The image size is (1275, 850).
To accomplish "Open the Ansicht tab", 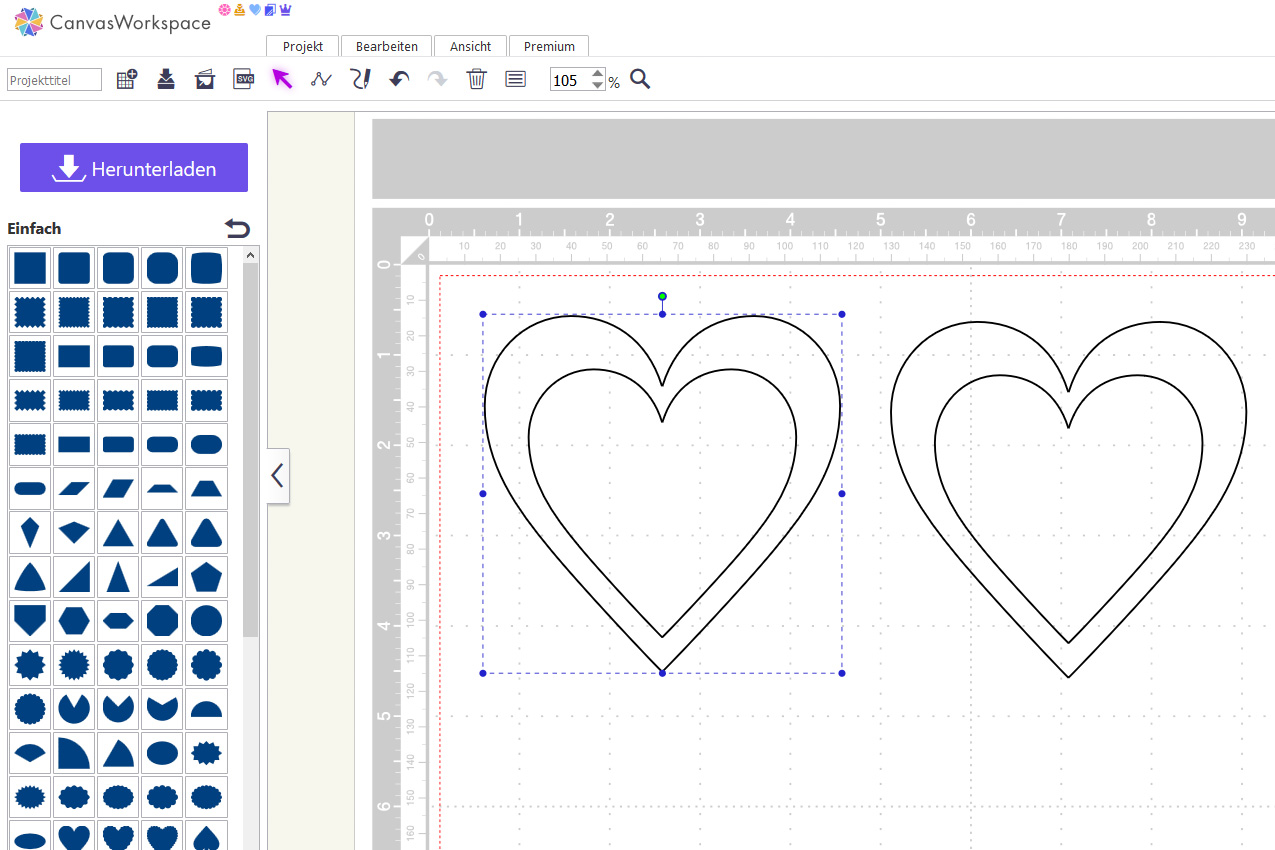I will 470,46.
